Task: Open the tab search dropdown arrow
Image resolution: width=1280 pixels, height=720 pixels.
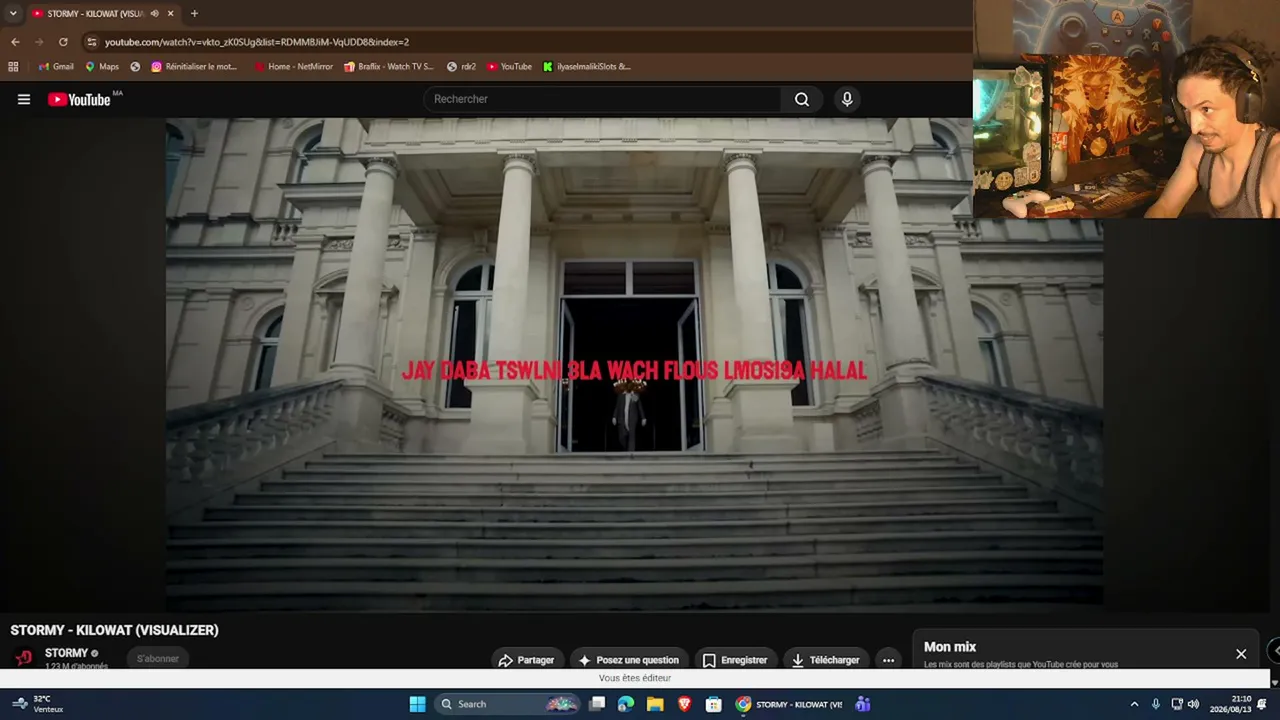Action: pos(13,13)
